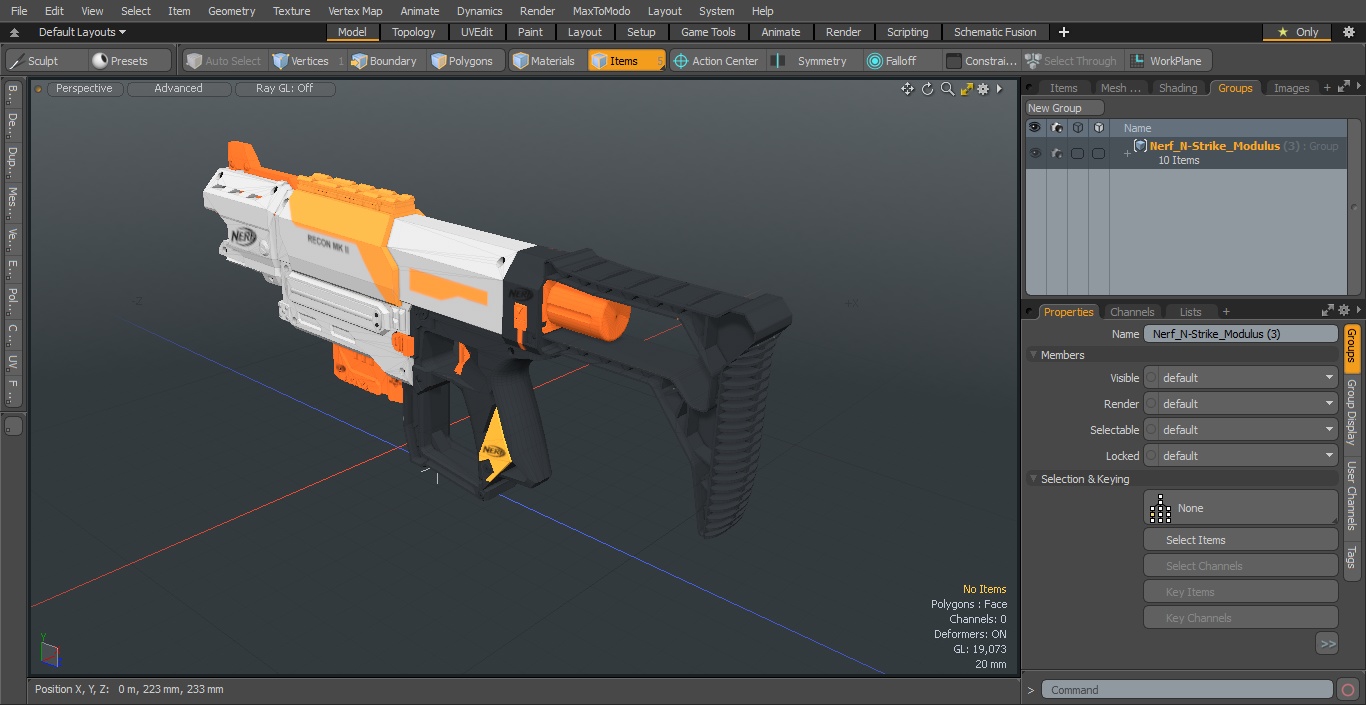
Task: Click the red record button by Command
Action: tap(1347, 690)
